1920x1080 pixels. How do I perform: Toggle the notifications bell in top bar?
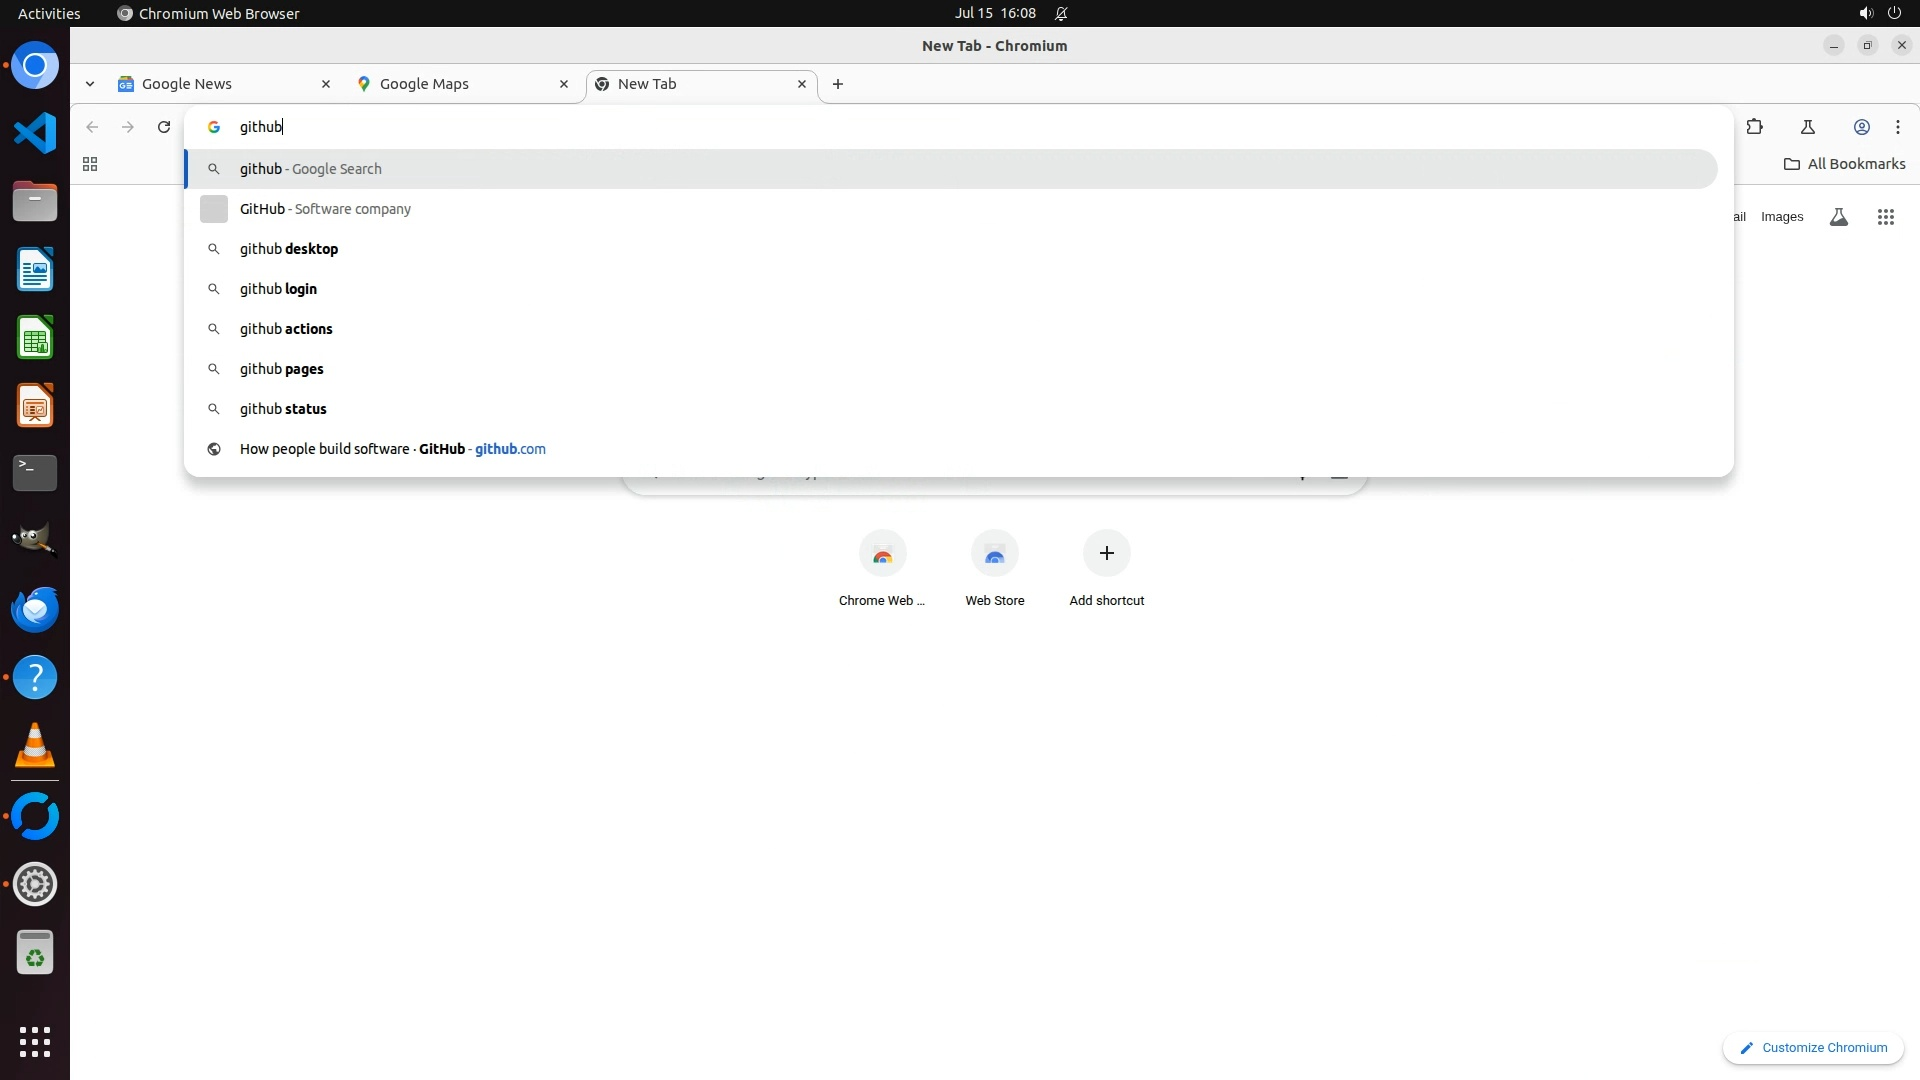click(x=1061, y=14)
